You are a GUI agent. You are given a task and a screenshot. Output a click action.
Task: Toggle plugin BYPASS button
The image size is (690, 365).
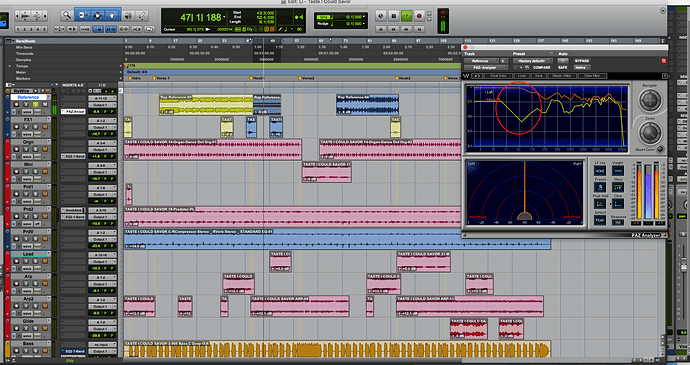coord(581,61)
